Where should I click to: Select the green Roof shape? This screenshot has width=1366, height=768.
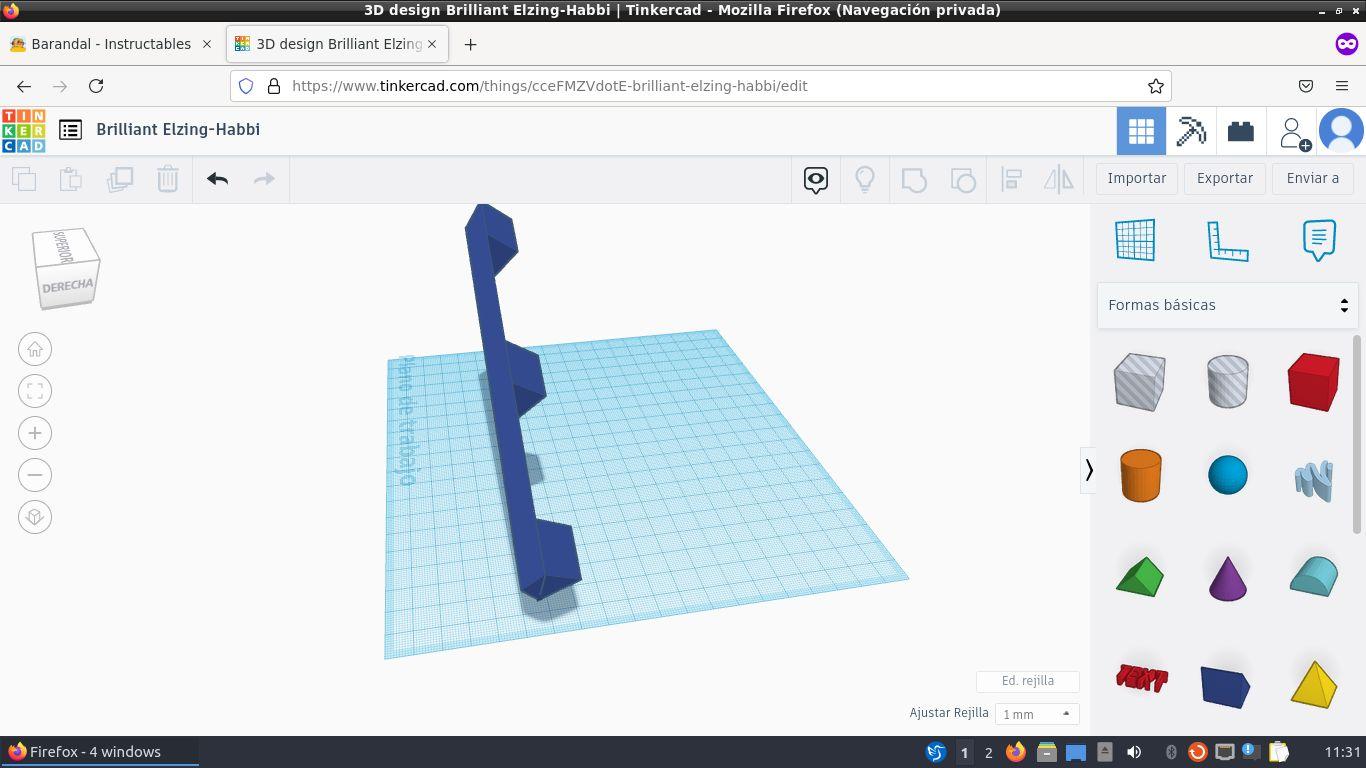click(1140, 577)
